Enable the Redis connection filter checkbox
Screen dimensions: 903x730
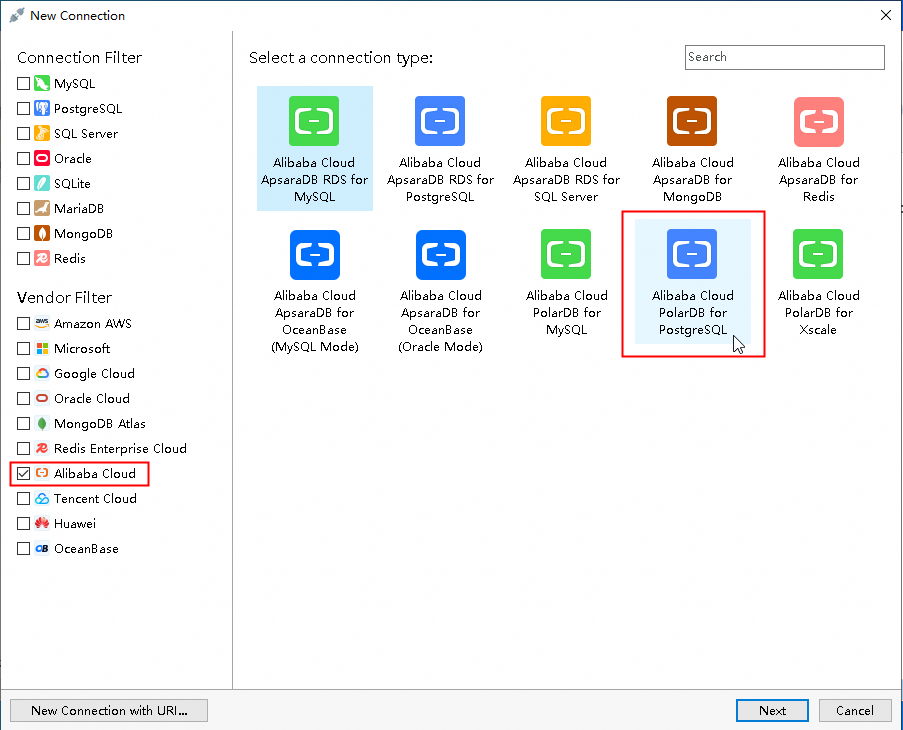click(x=24, y=258)
